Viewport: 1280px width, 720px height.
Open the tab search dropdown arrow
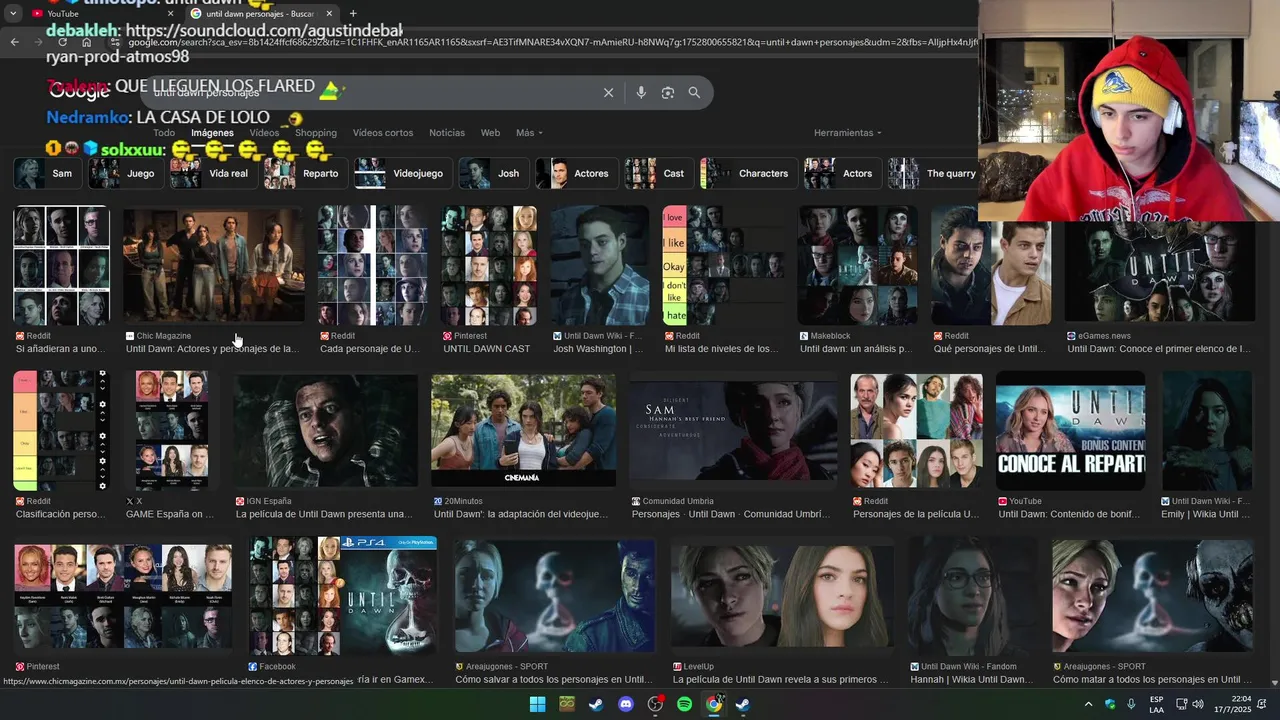pyautogui.click(x=12, y=14)
